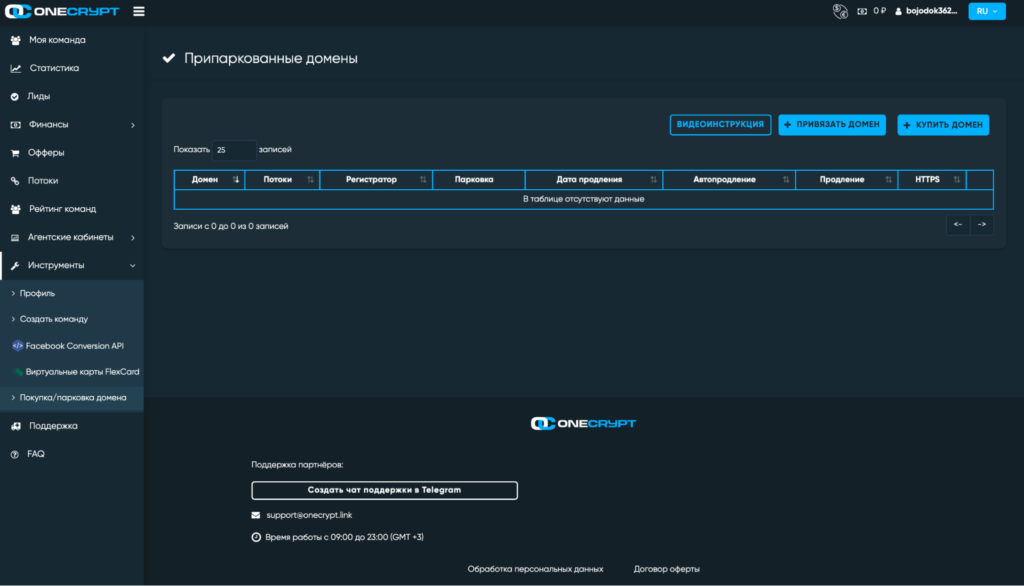The image size is (1024, 586).
Task: Click the Поддержка support icon
Action: click(16, 427)
